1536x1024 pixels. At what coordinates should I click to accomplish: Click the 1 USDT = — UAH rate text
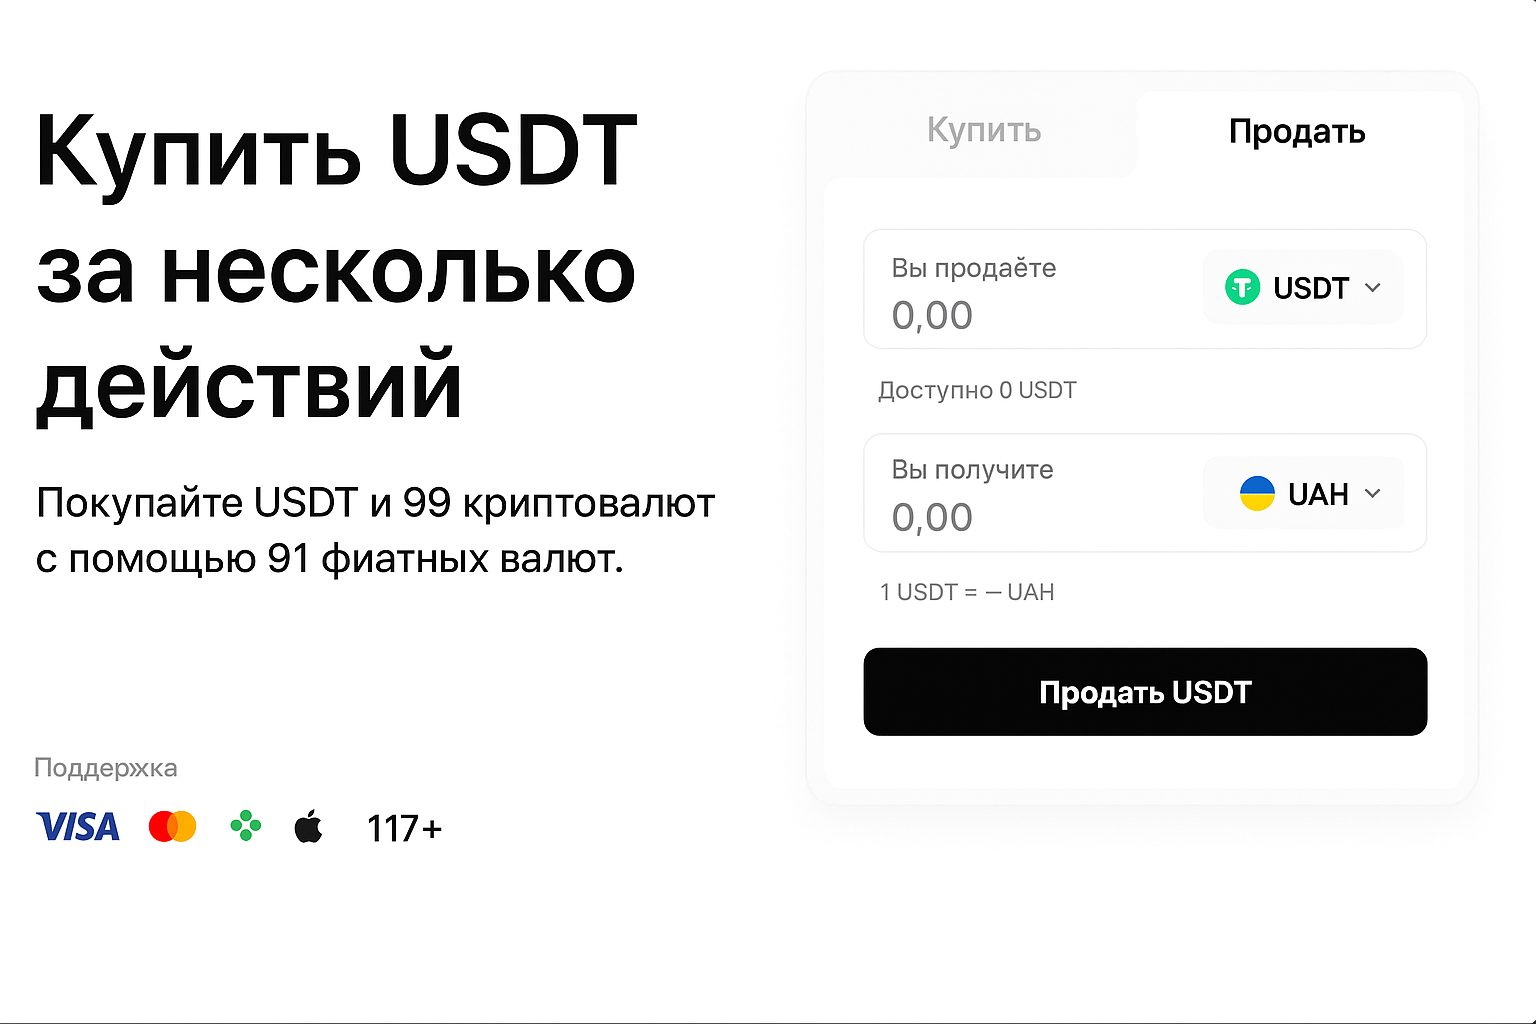(967, 591)
